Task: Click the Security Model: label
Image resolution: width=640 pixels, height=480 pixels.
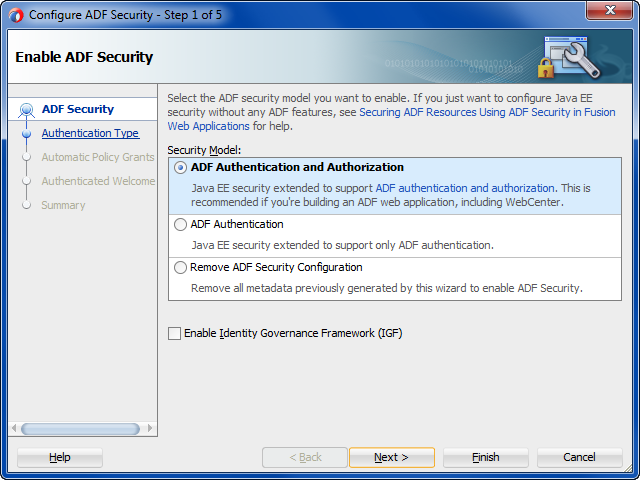Action: pos(204,150)
